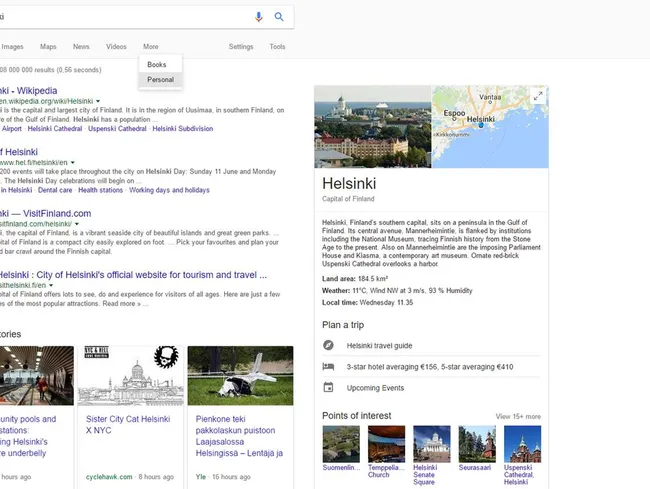Open Working days and holidays sitelink
650x489 pixels.
click(169, 190)
